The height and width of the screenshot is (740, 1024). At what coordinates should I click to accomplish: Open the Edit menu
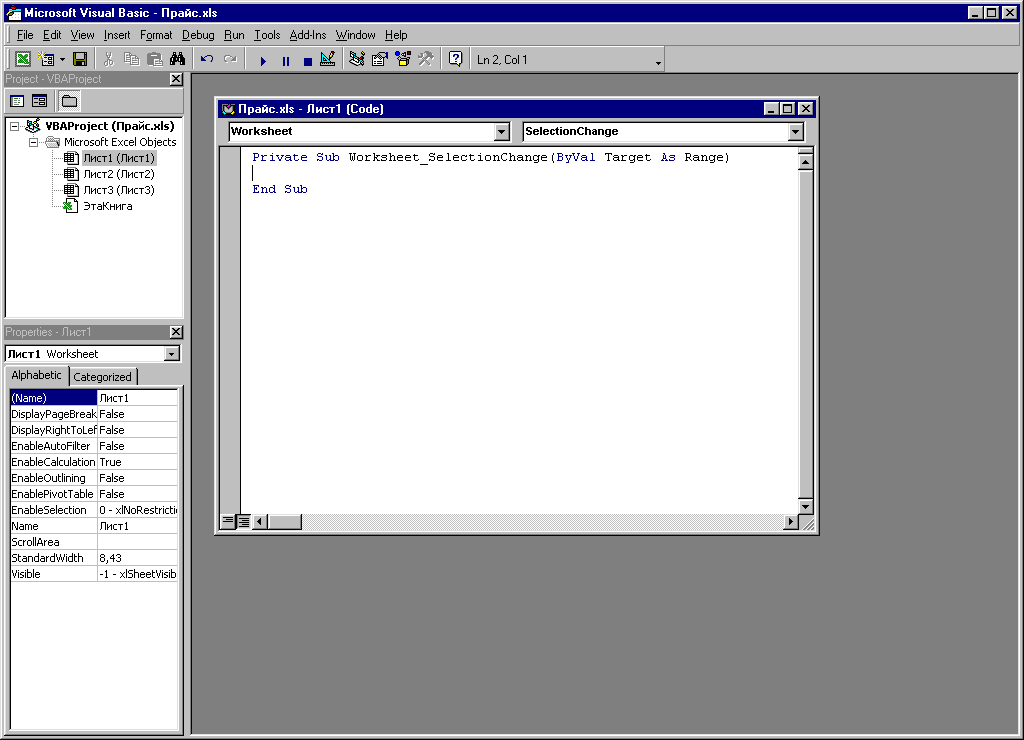point(52,35)
